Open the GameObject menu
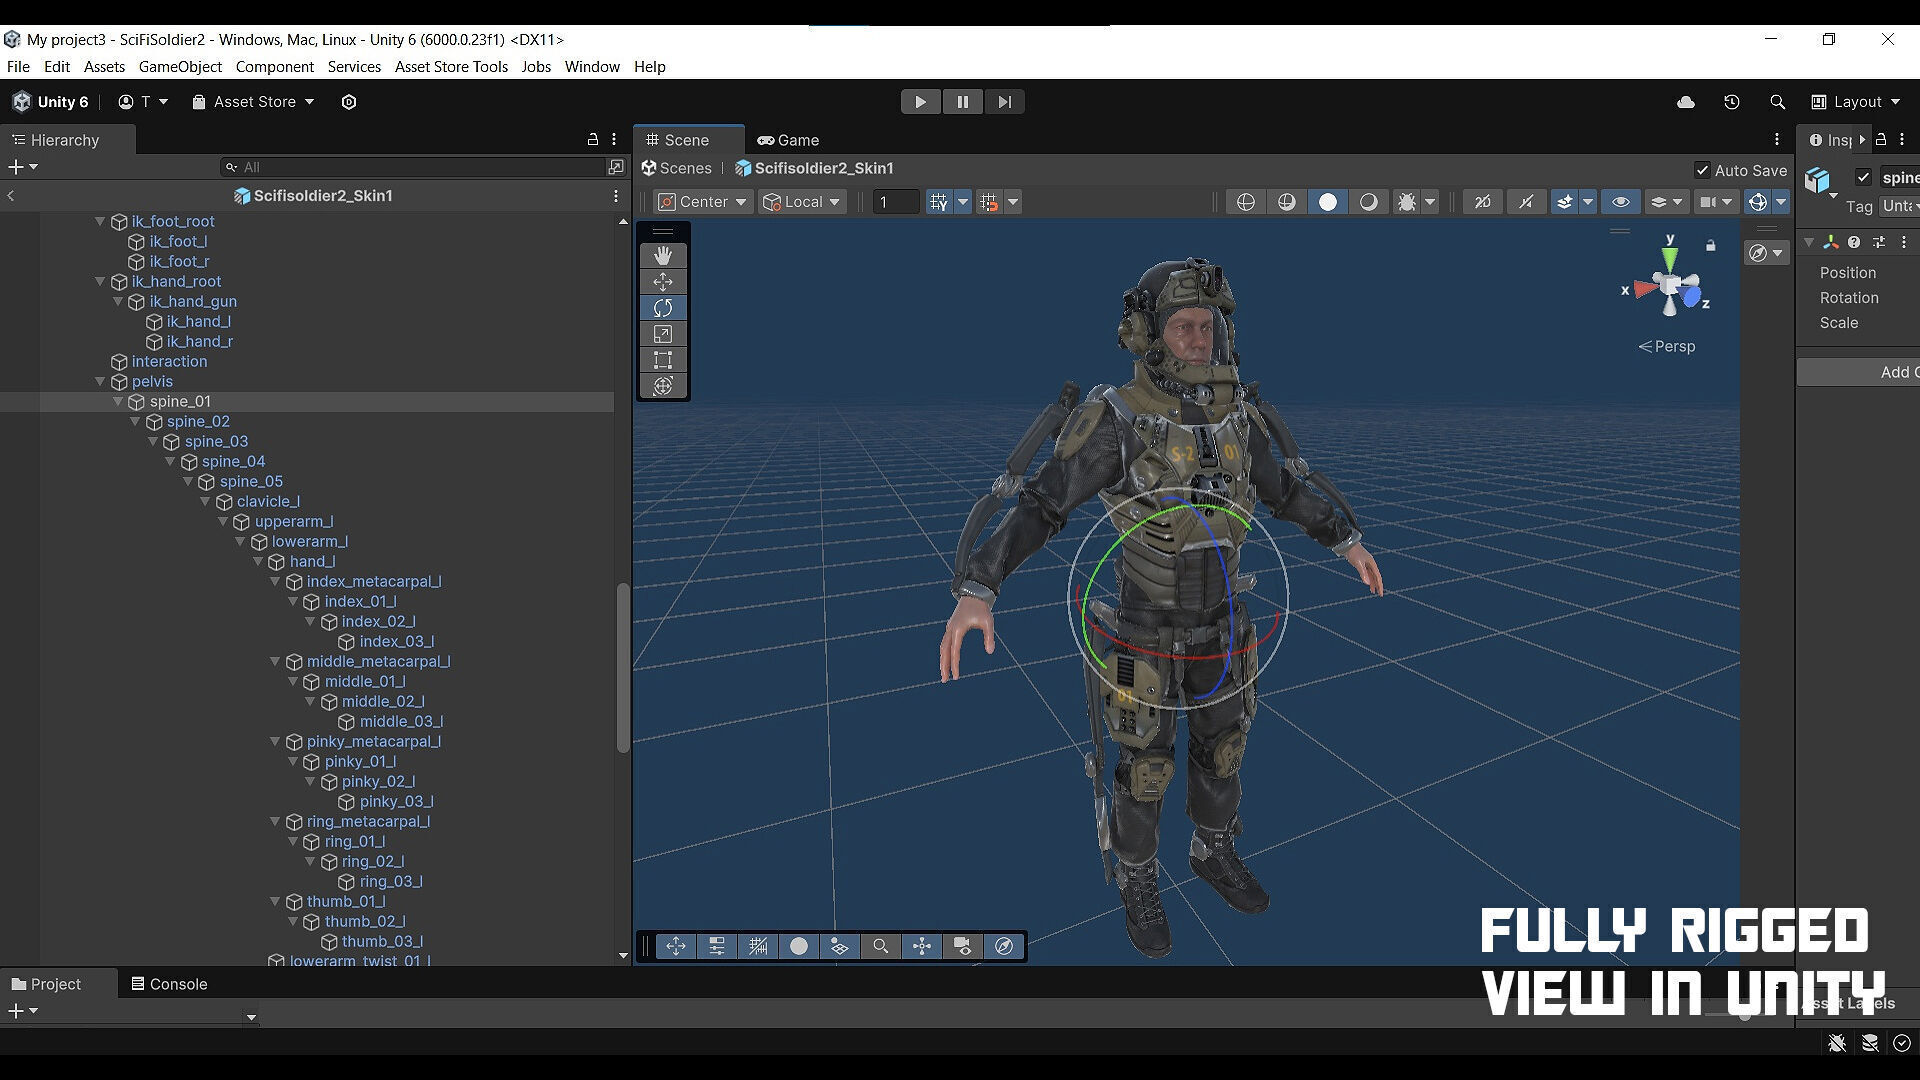The width and height of the screenshot is (1920, 1080). coord(180,67)
